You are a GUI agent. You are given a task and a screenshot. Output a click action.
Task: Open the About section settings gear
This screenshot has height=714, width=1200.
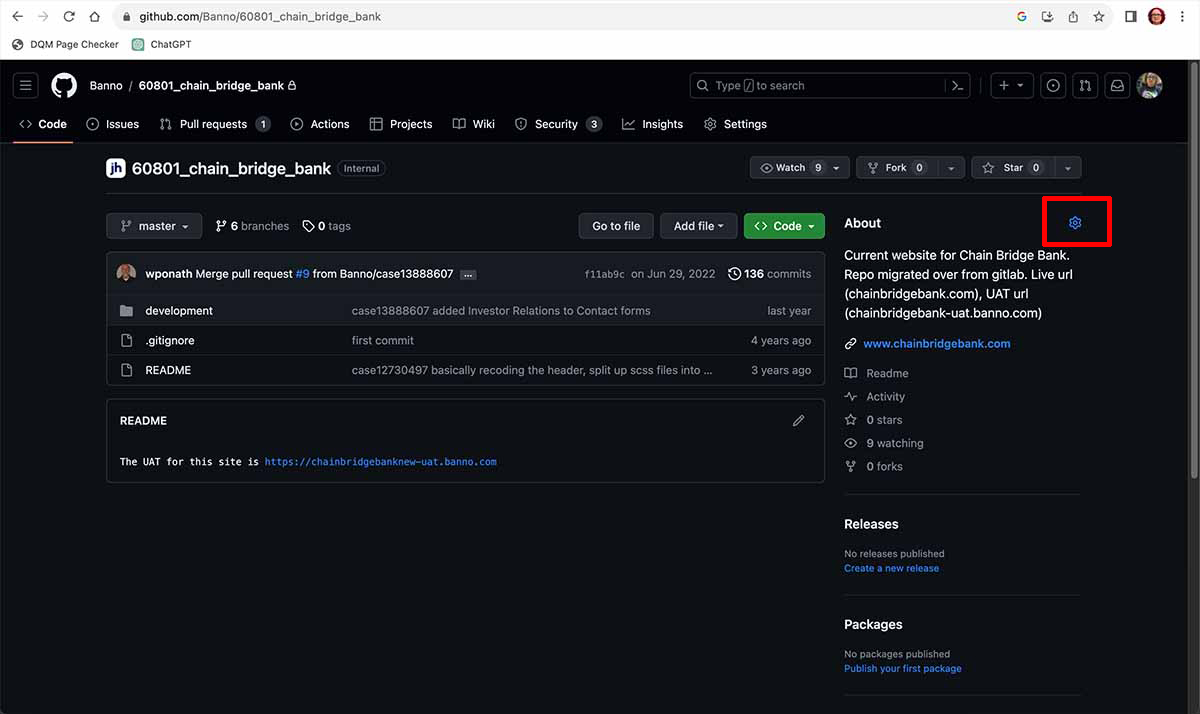1075,223
